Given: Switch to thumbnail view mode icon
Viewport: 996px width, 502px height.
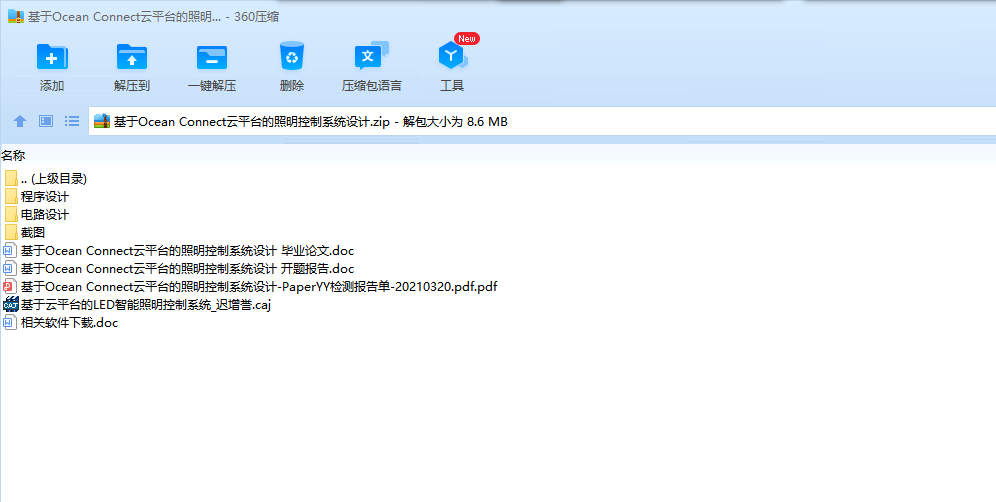Looking at the screenshot, I should tap(46, 121).
